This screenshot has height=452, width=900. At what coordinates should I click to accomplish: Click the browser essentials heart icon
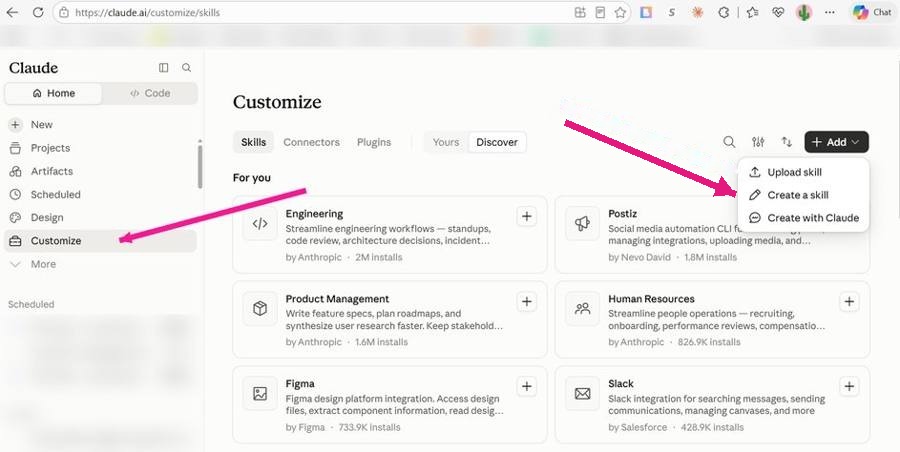coord(778,12)
